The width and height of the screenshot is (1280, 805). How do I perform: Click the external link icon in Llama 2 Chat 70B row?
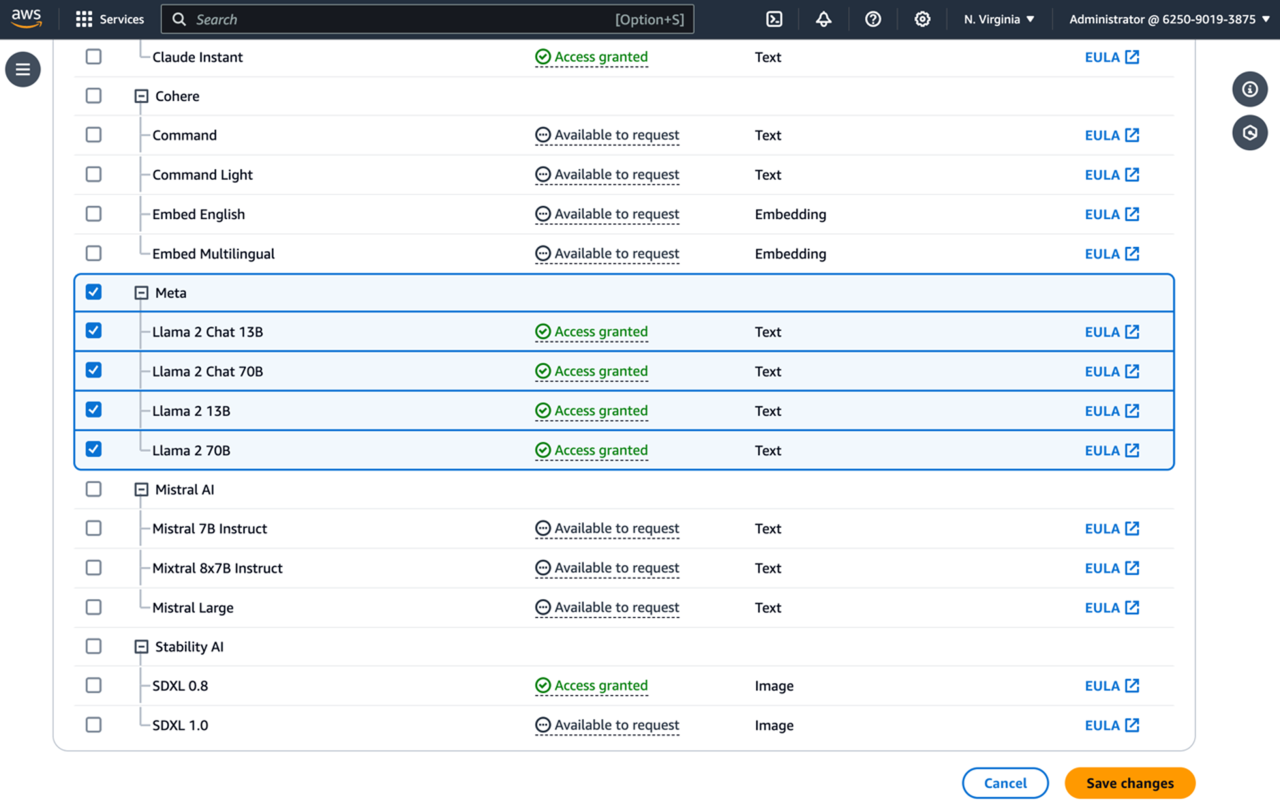[1132, 371]
